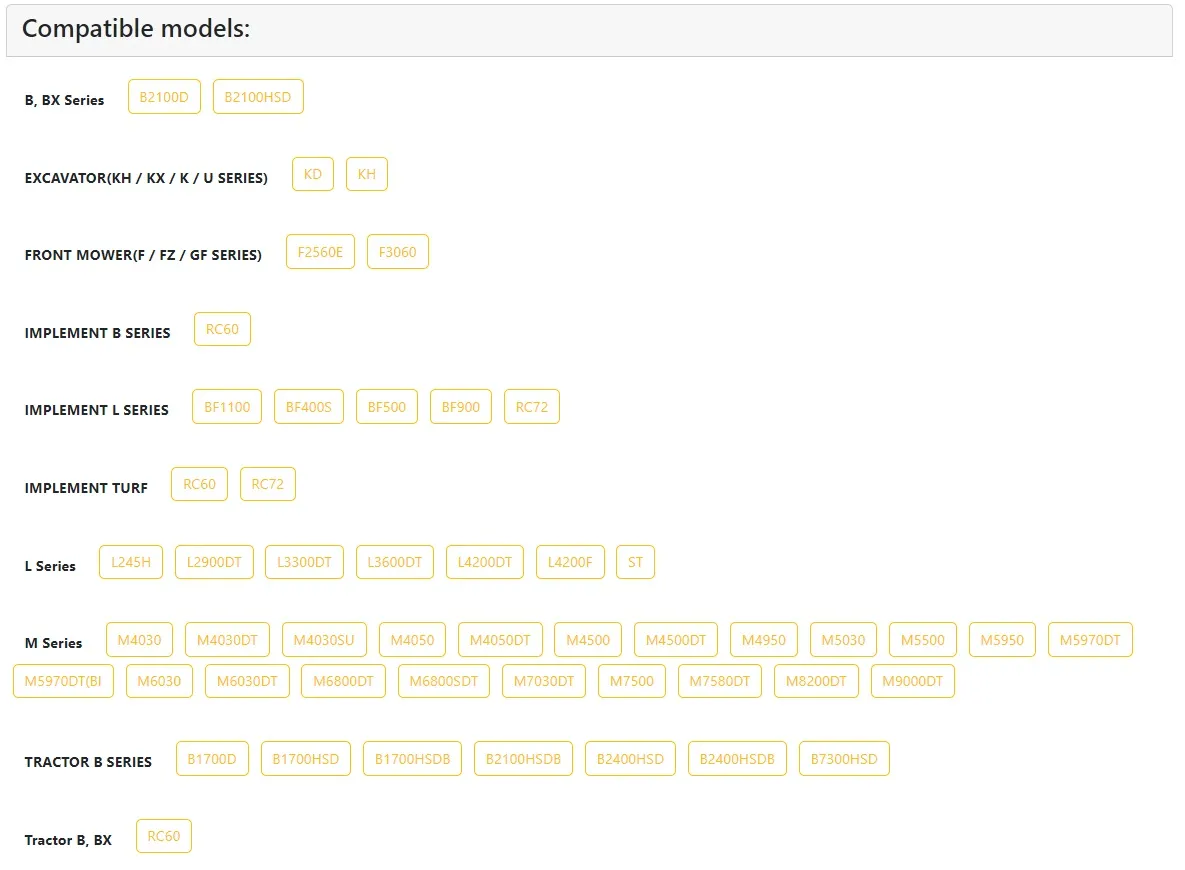This screenshot has width=1185, height=870.
Task: Click RC72 under Implement Turf
Action: click(x=268, y=484)
